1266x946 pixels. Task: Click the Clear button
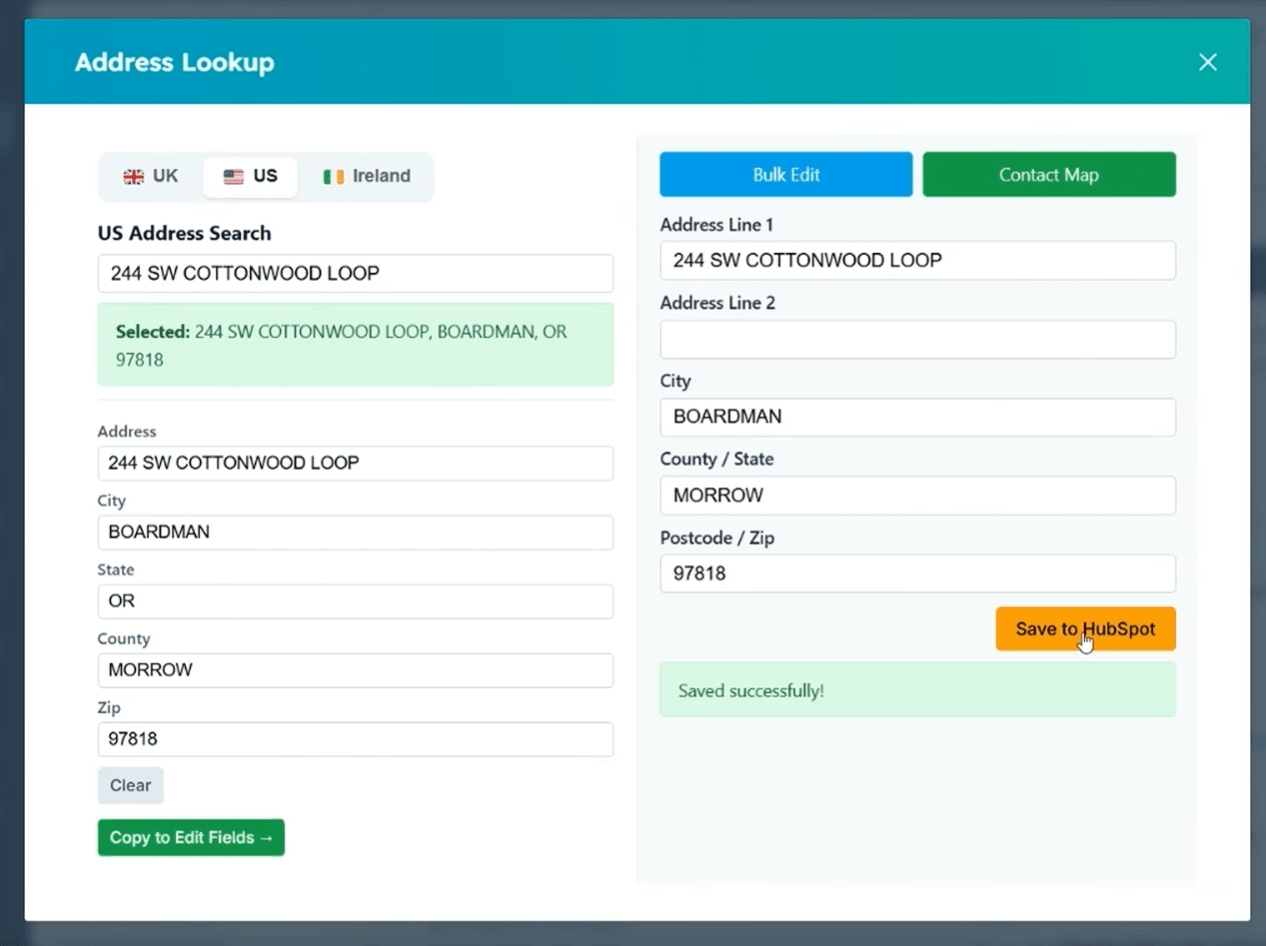pos(130,785)
